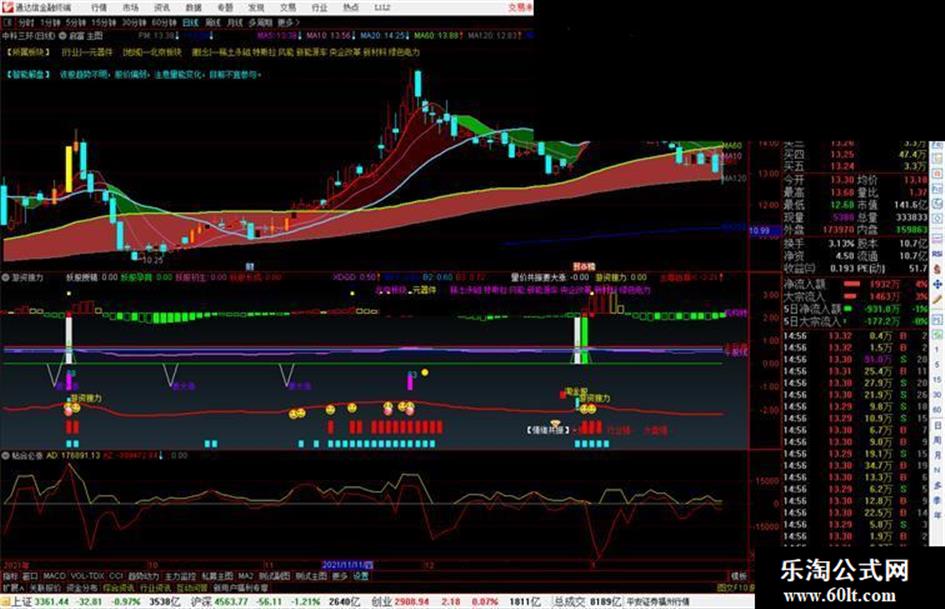Viewport: 945px width, 609px height.
Task: Select the 指标 tab at bottom
Action: [10, 576]
